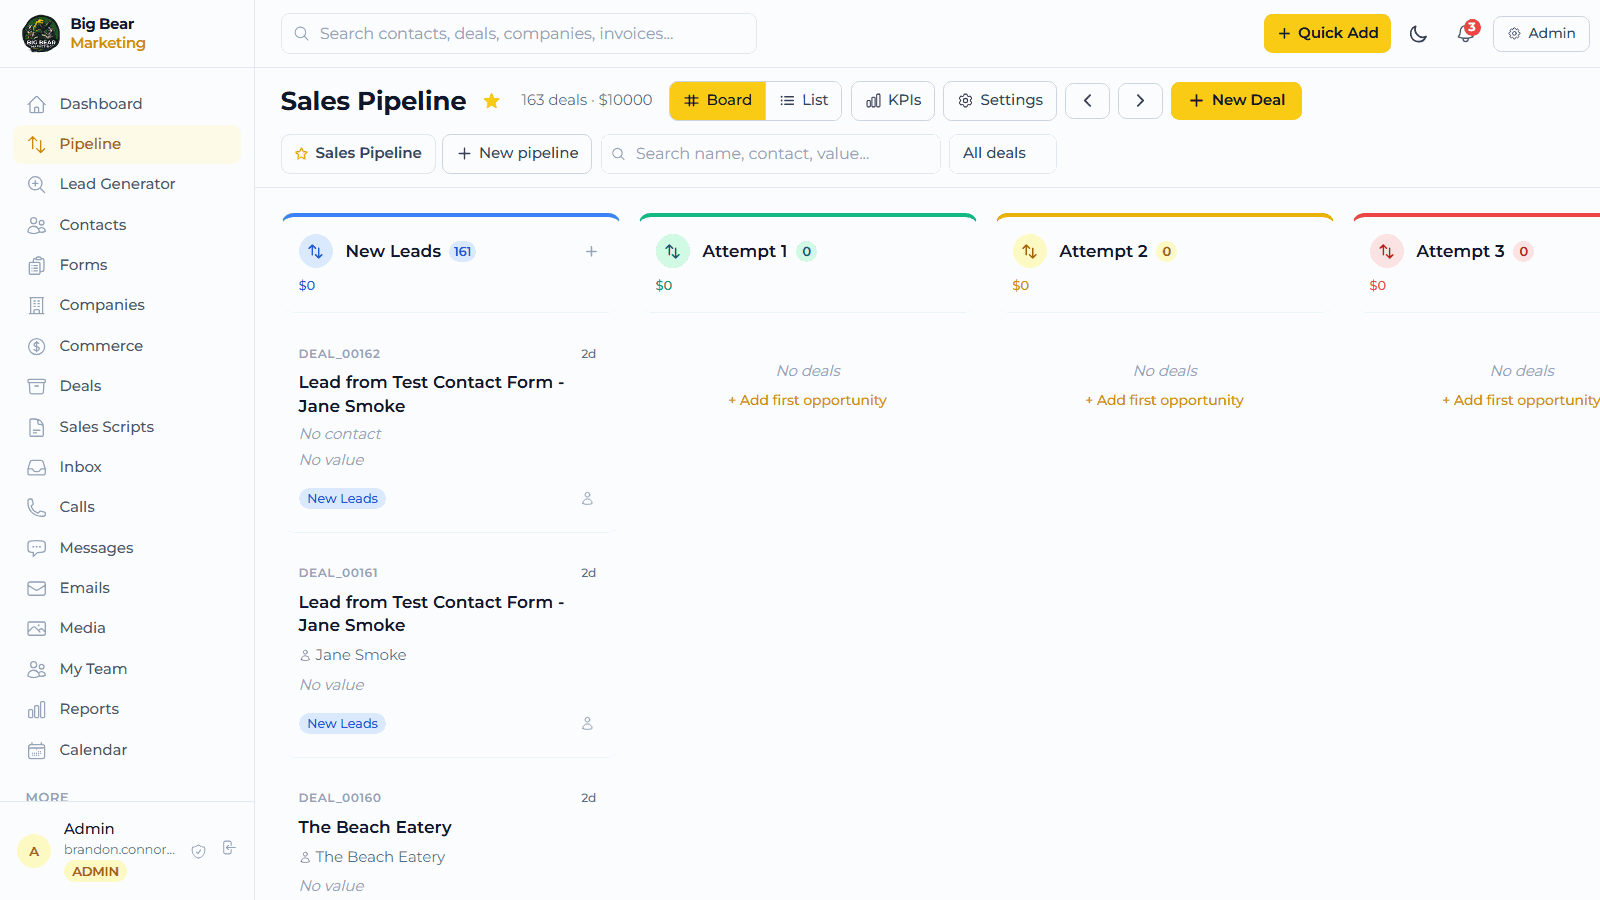Click the New Leads column stage icon

click(316, 251)
